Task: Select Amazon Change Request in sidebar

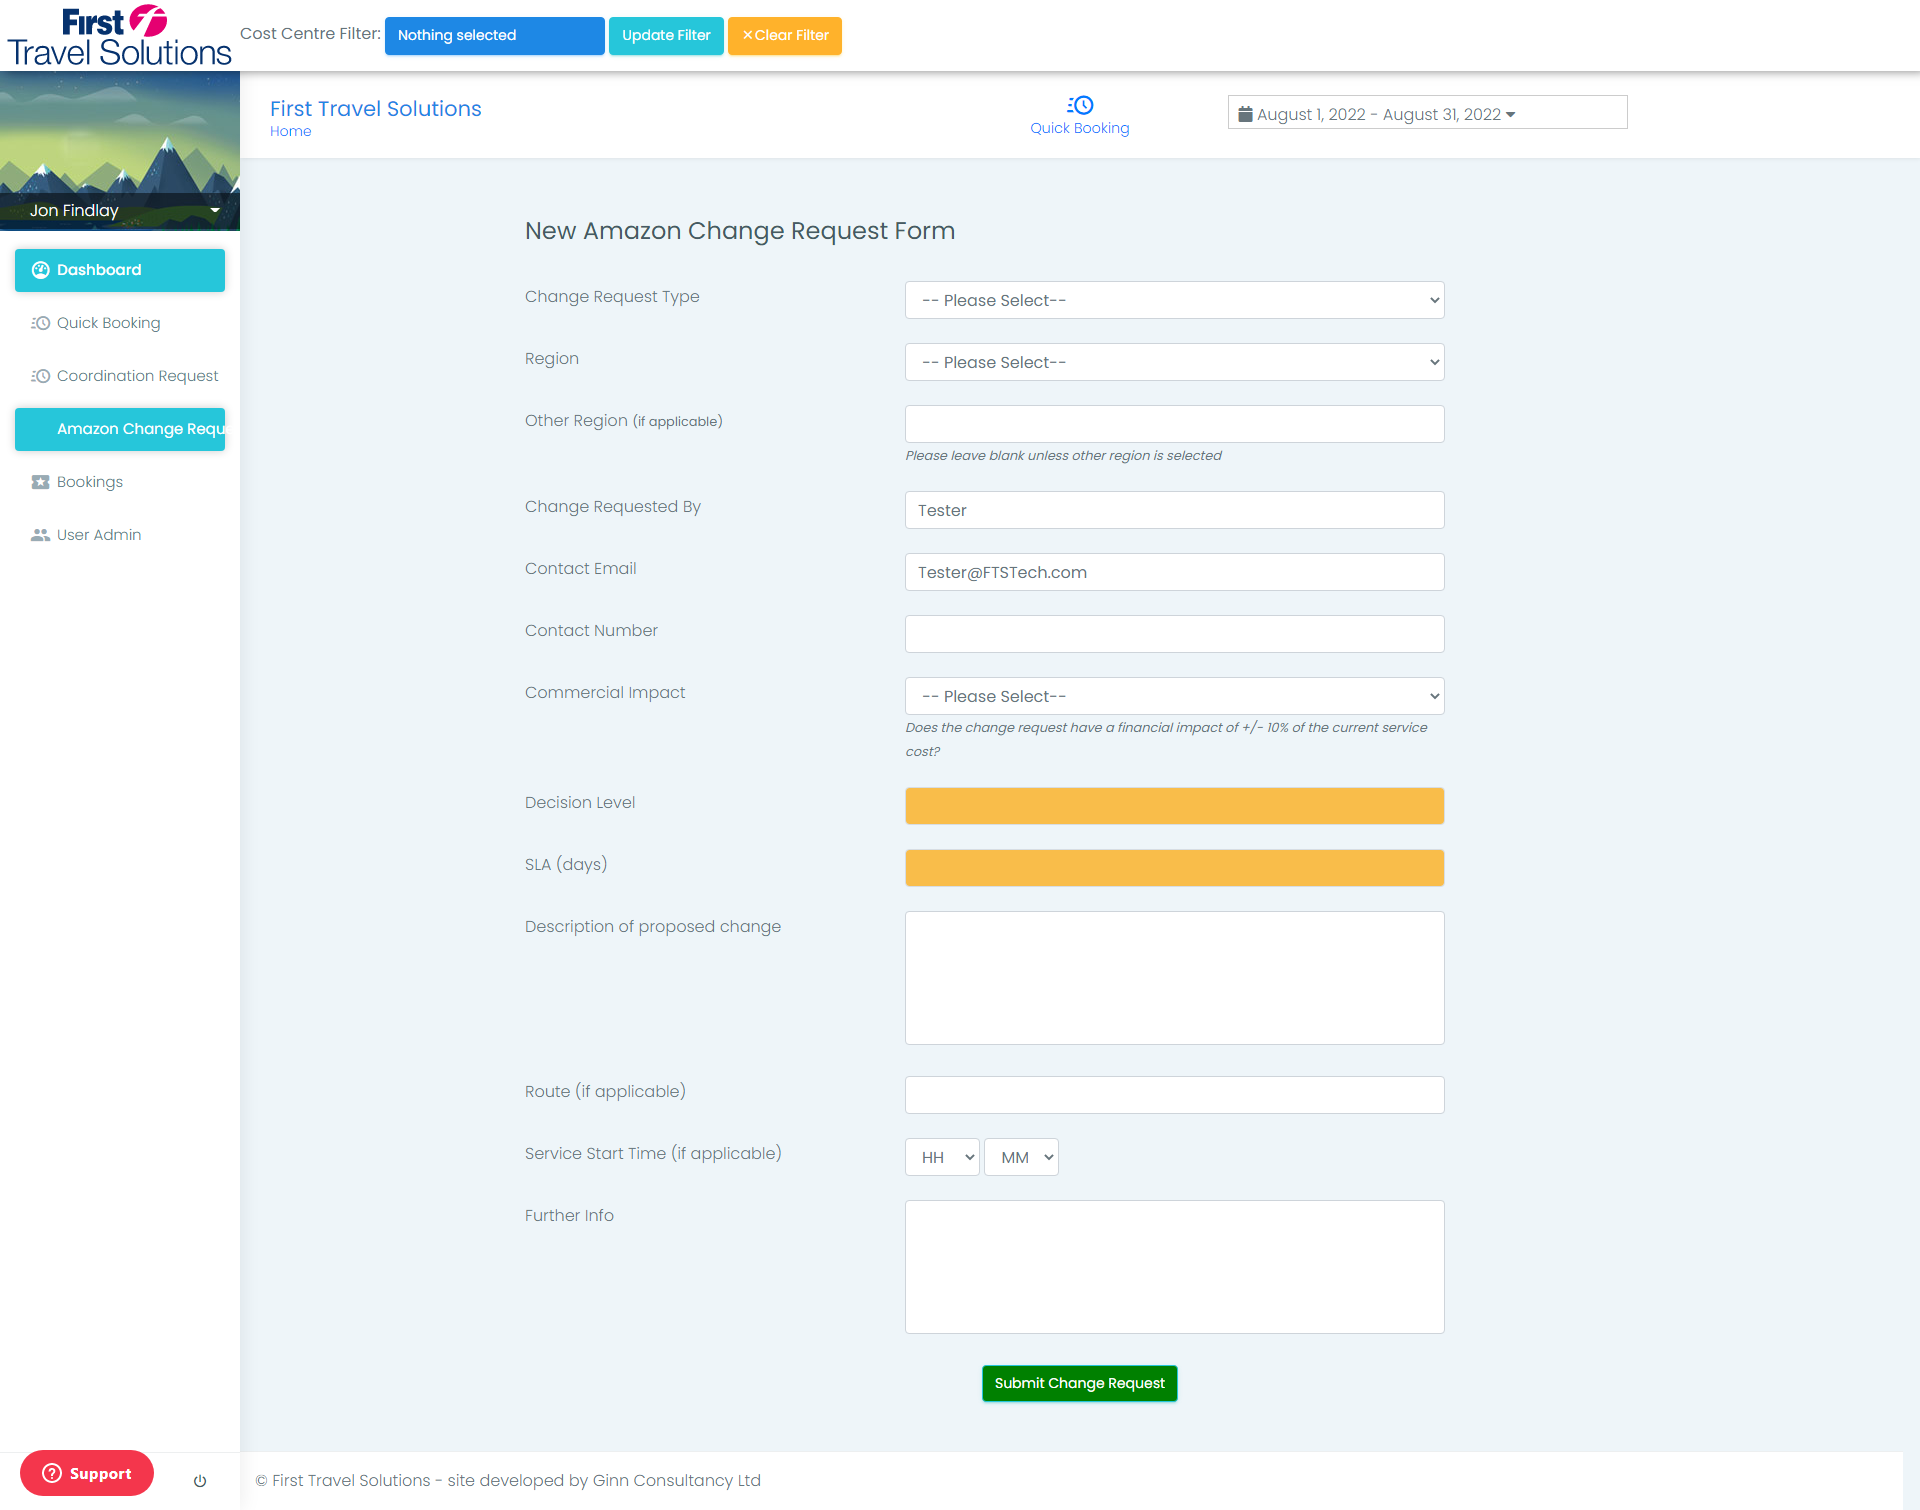Action: click(x=120, y=429)
